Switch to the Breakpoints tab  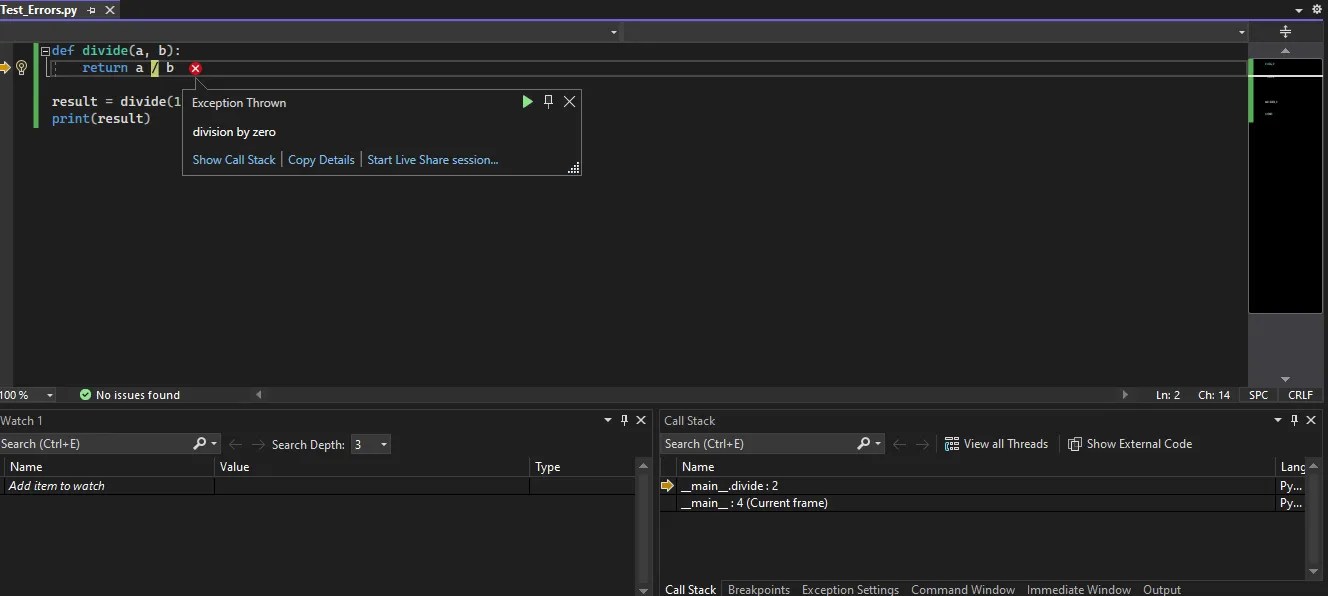tap(758, 589)
